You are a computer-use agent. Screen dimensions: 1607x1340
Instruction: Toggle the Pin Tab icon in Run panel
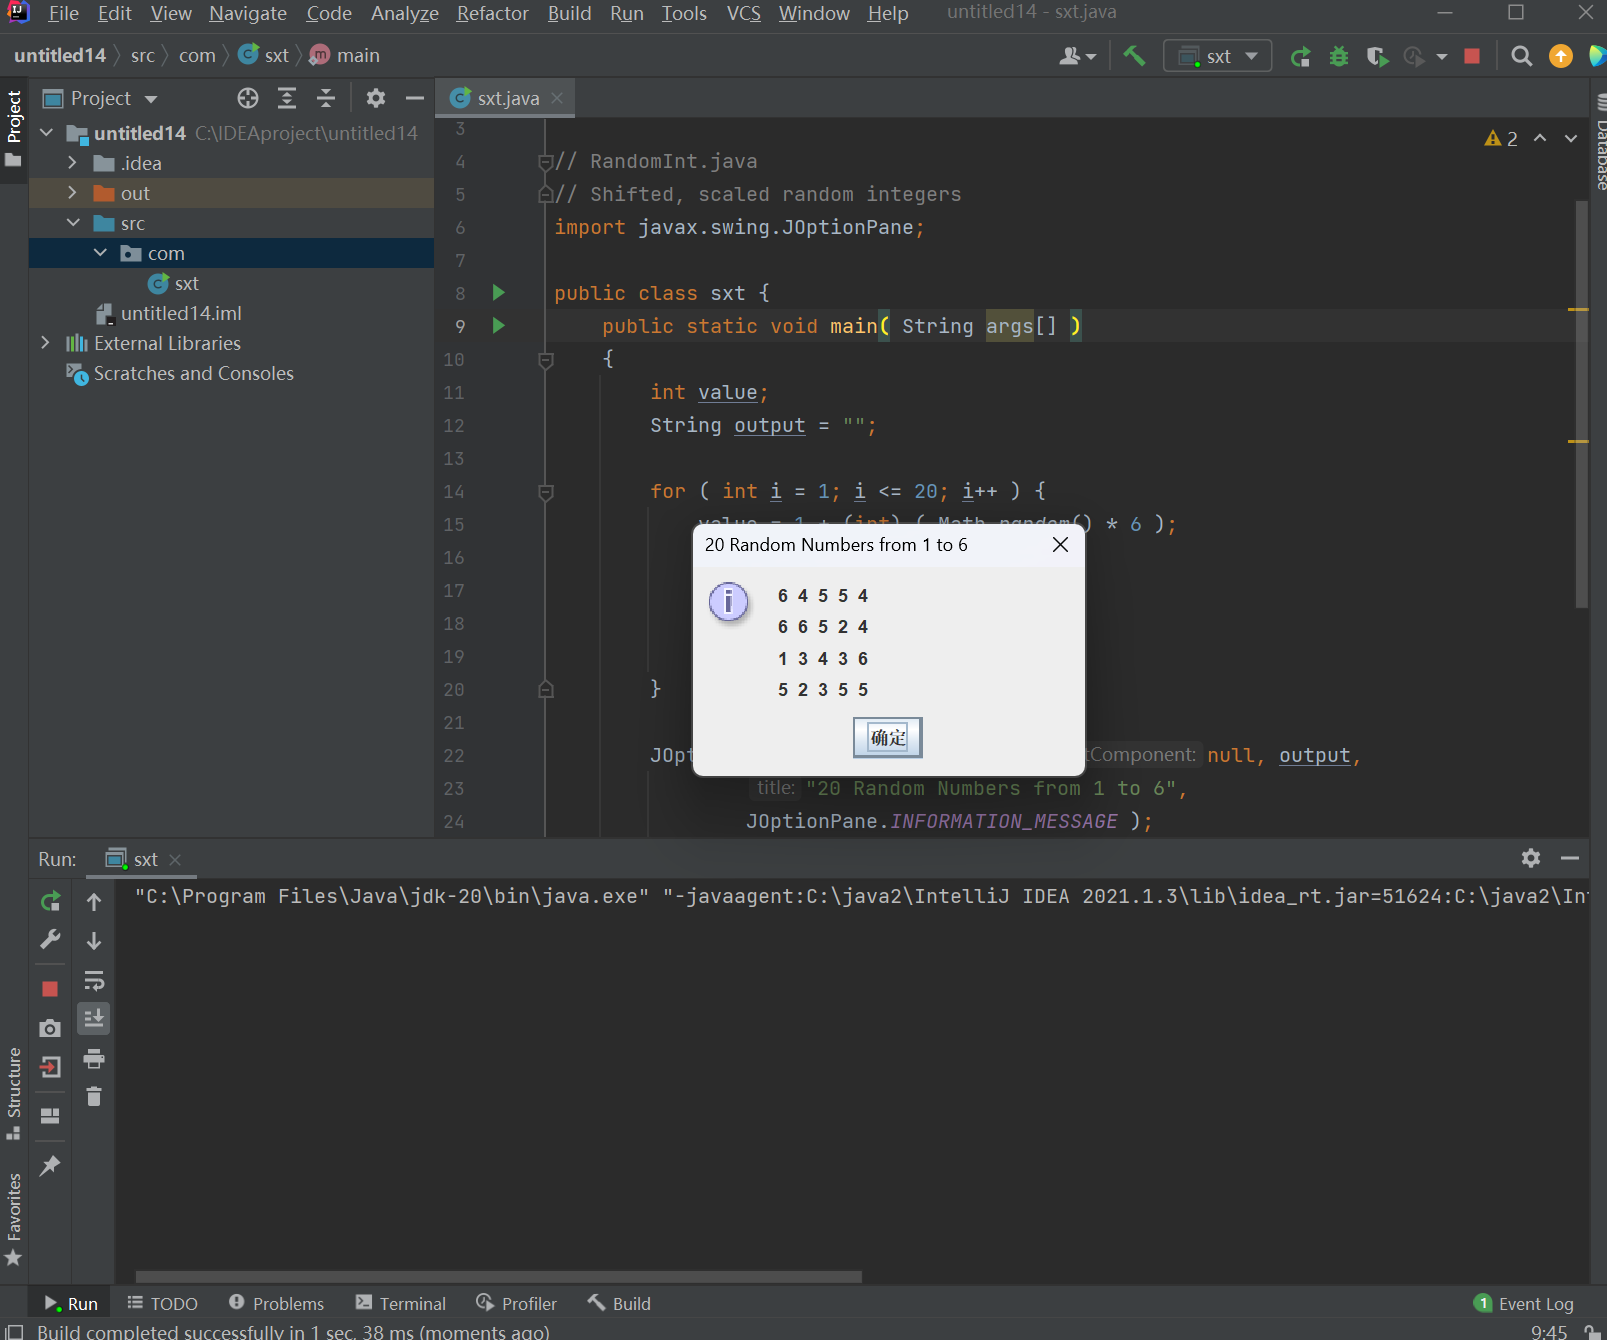50,1165
